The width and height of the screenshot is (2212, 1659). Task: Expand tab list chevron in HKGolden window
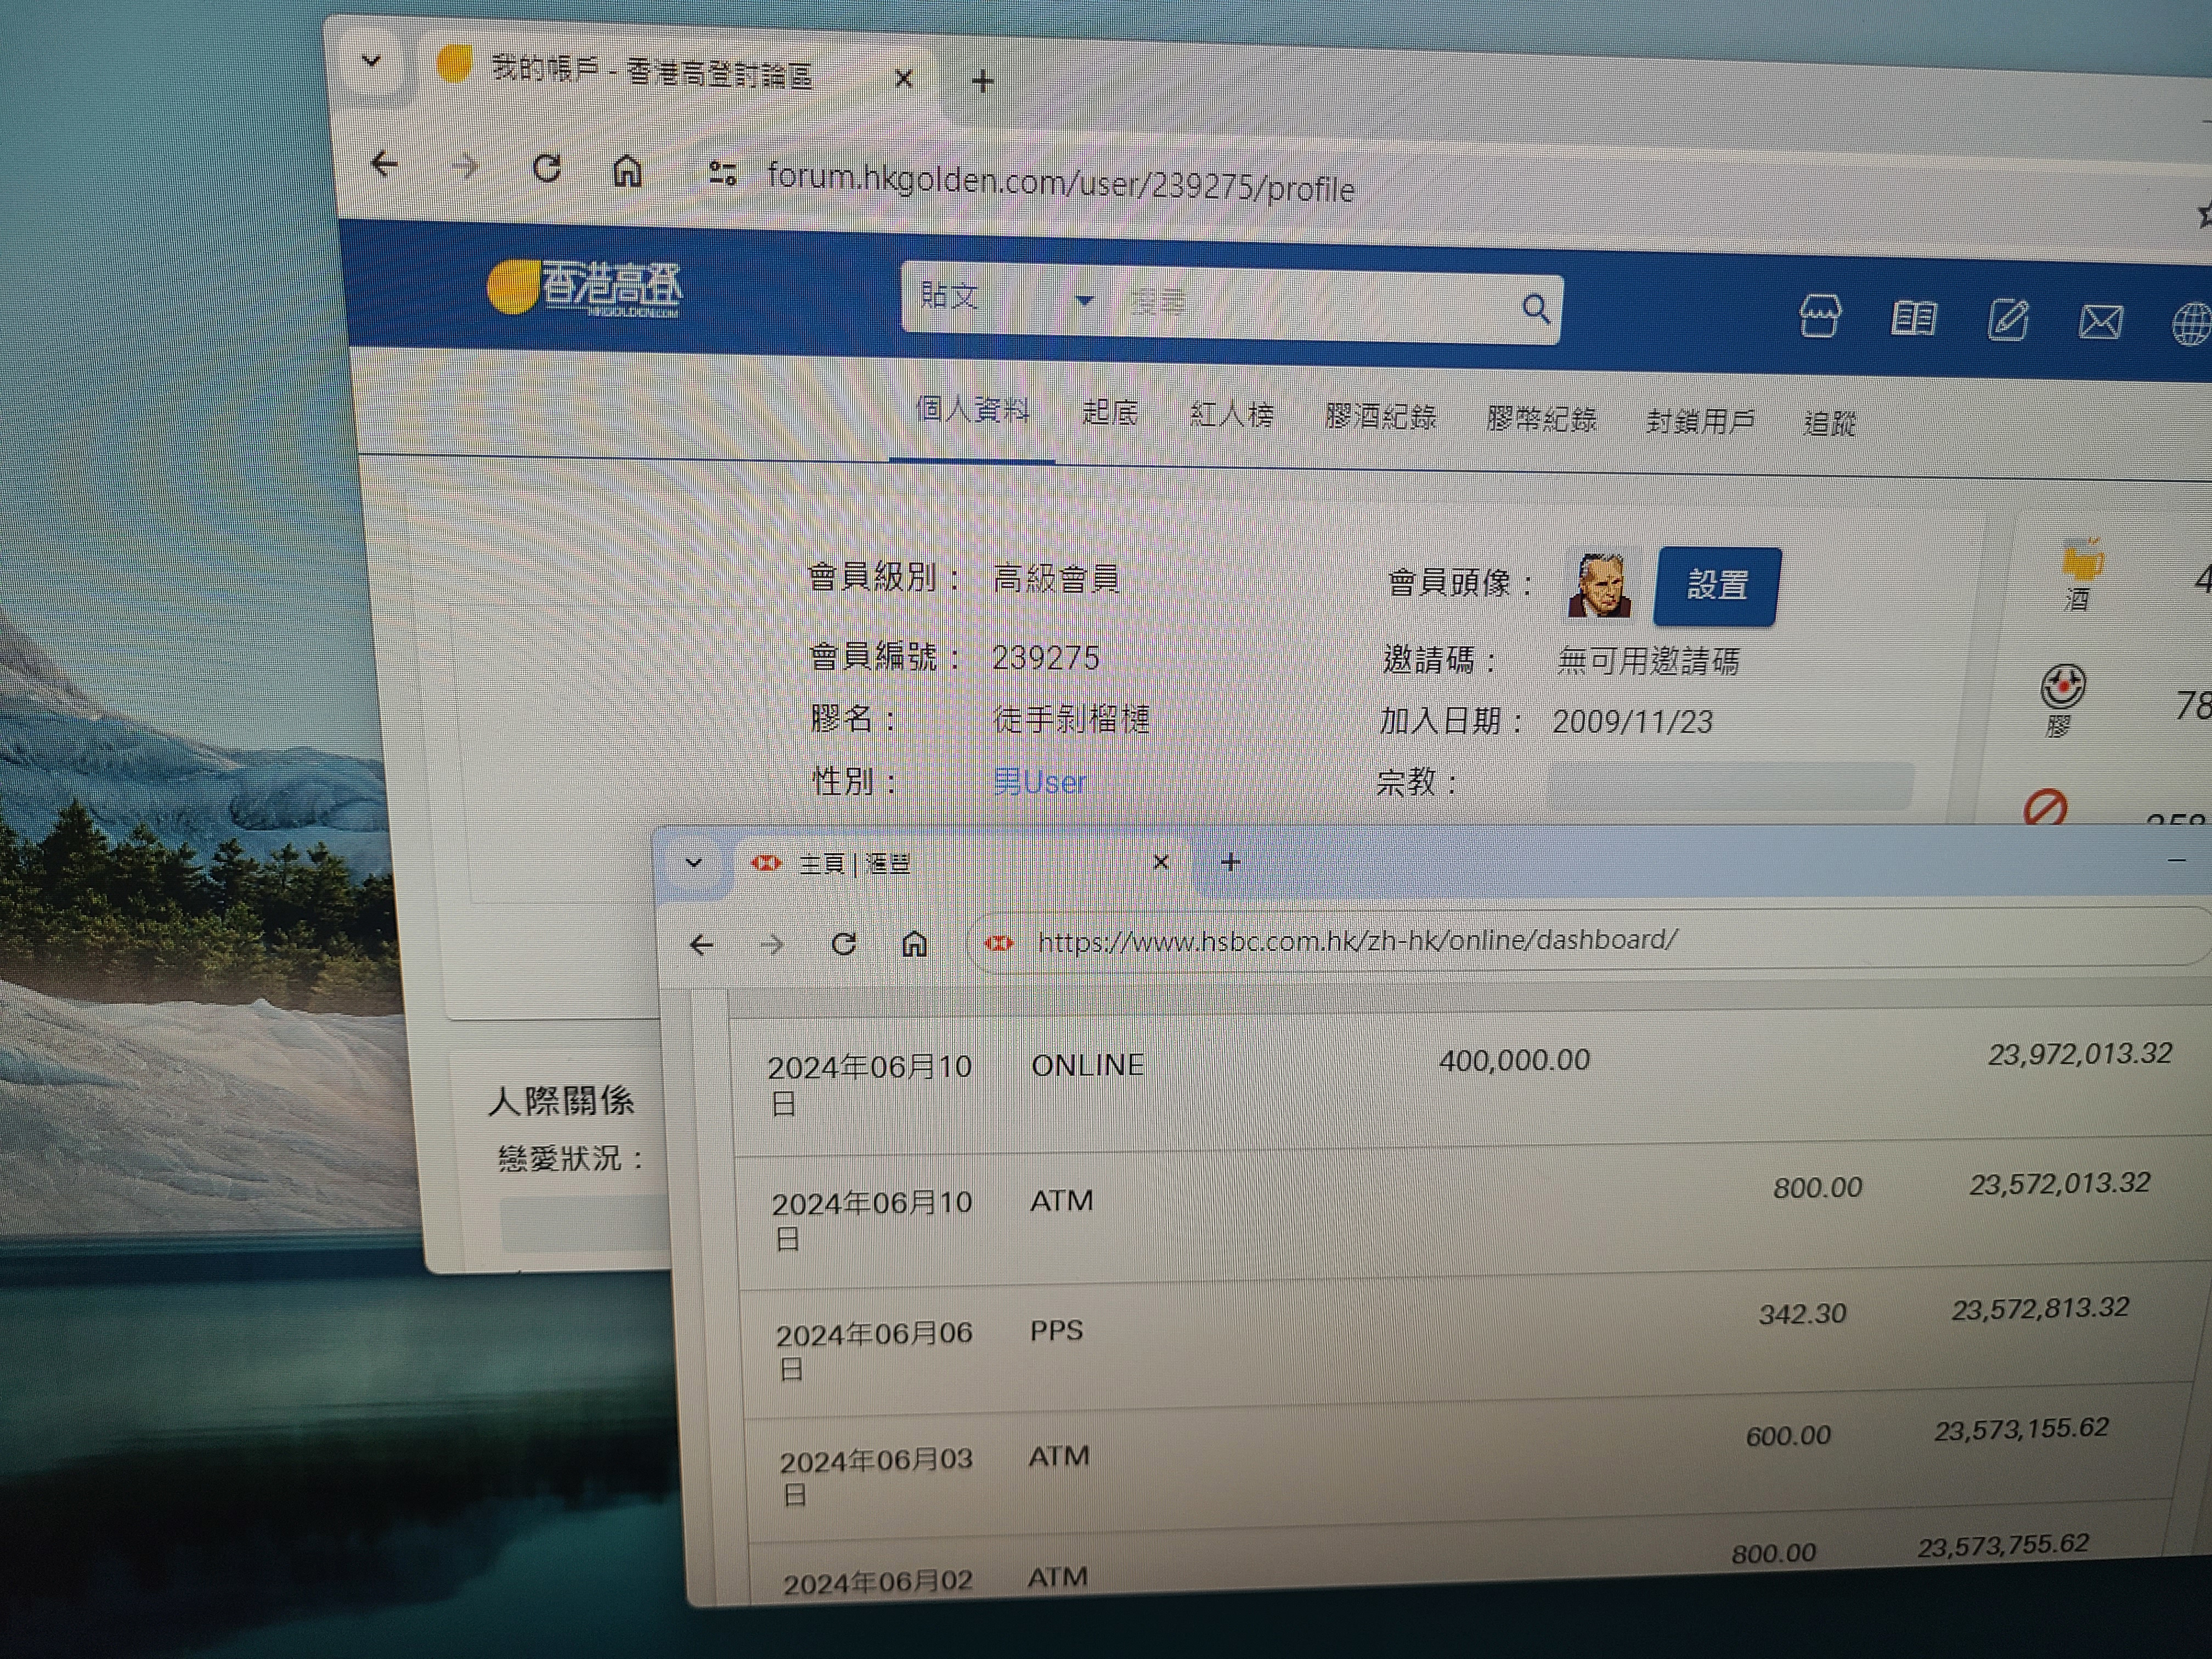click(371, 62)
